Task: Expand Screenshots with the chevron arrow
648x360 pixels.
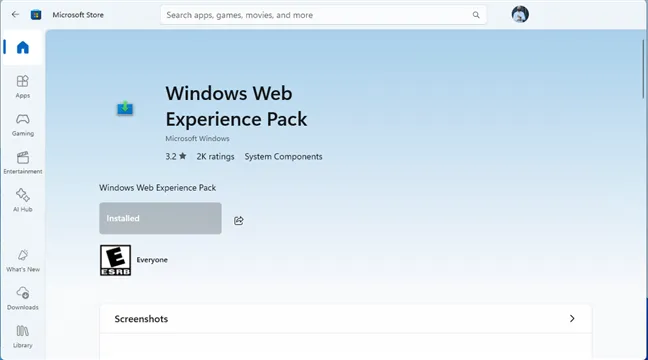Action: [x=572, y=319]
